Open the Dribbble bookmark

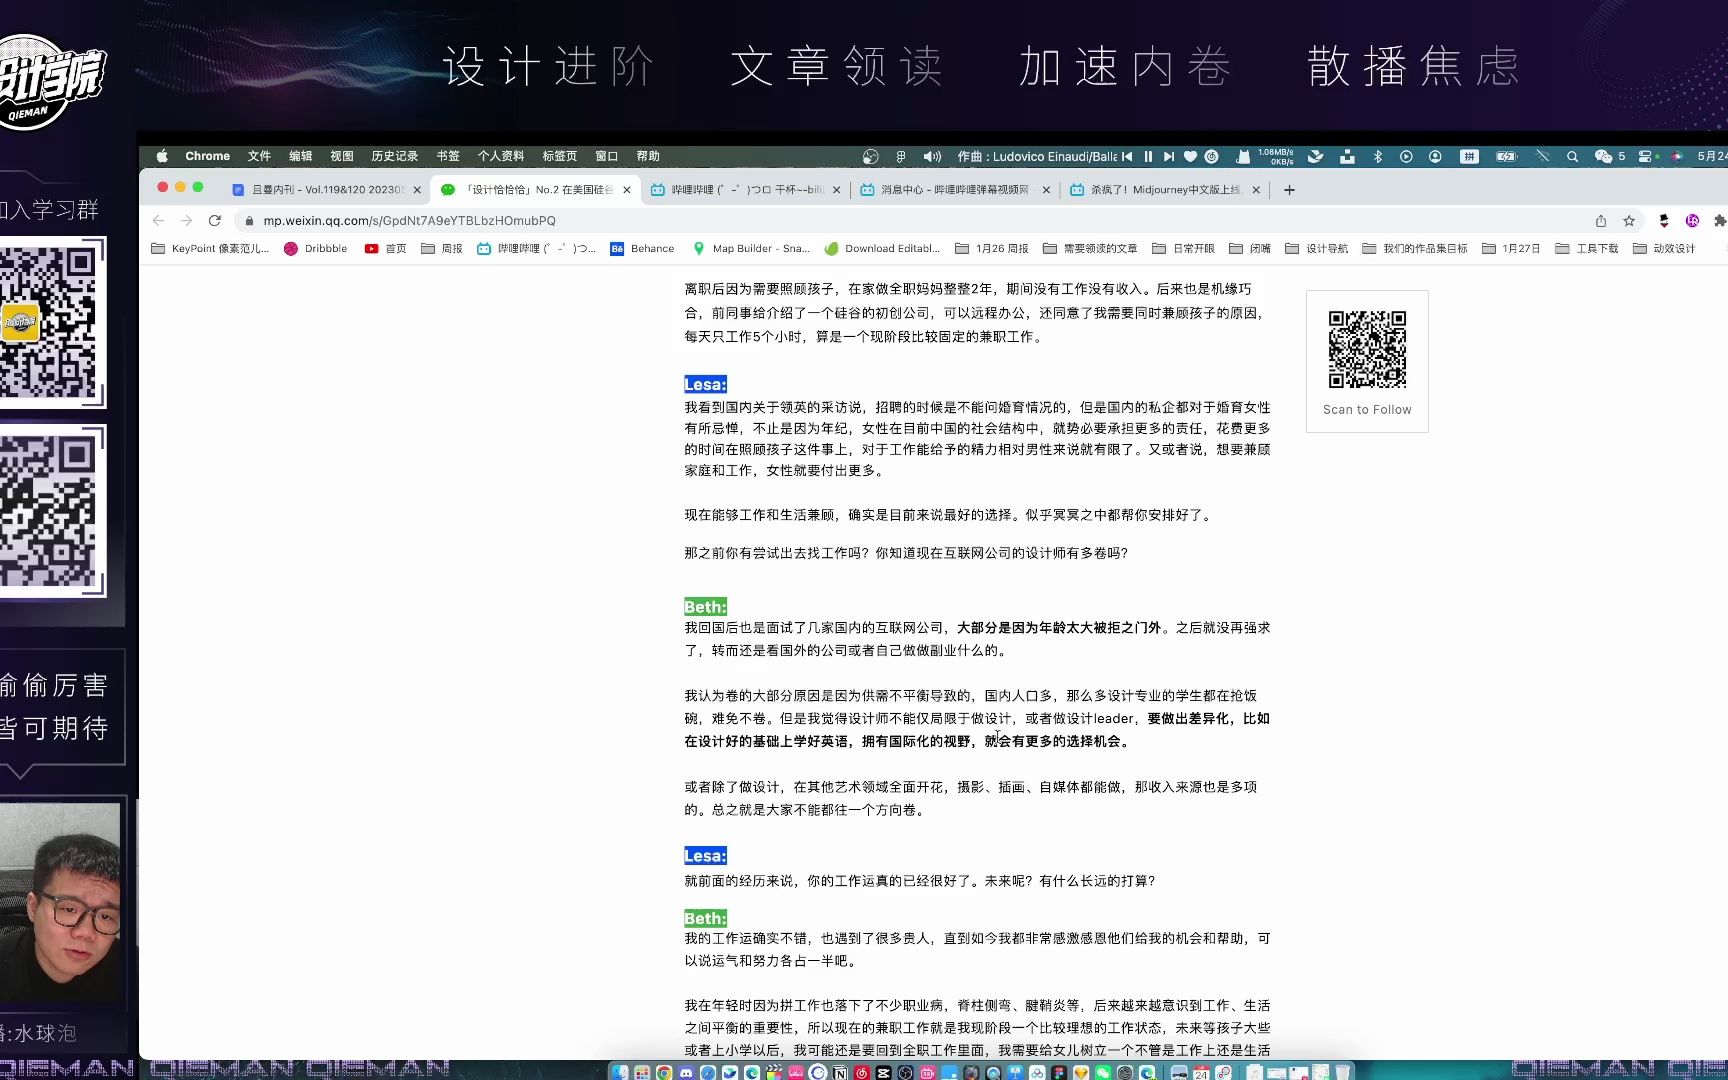click(x=316, y=249)
